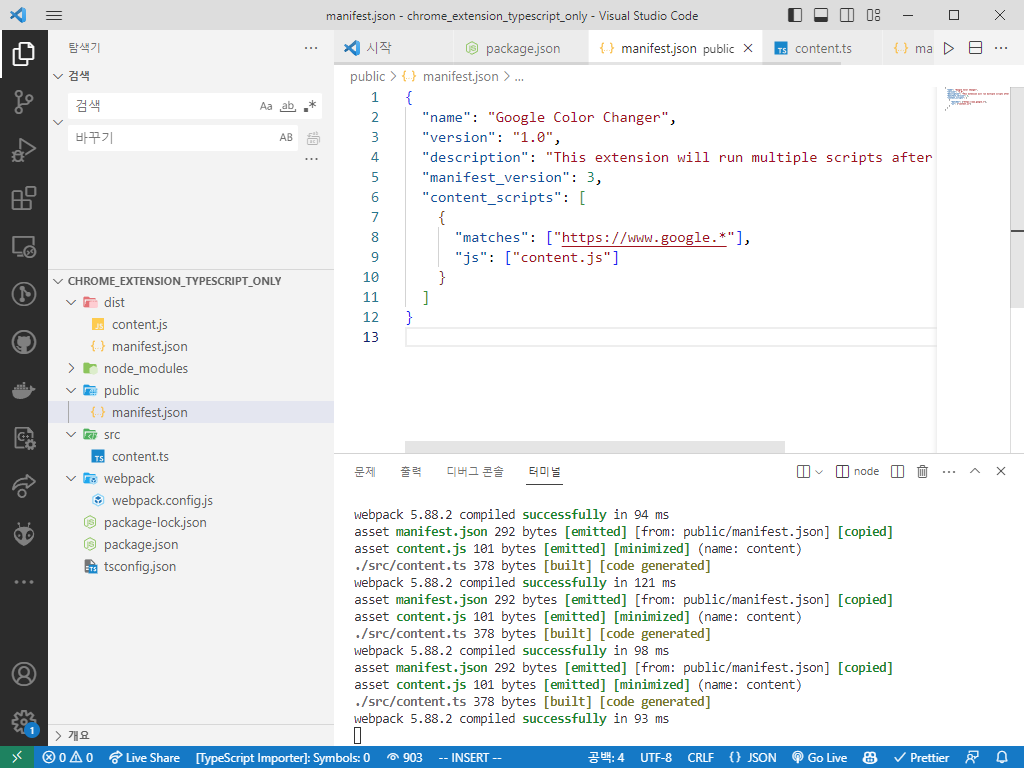The width and height of the screenshot is (1024, 768).
Task: Expand the node_modules folder
Action: 71,368
